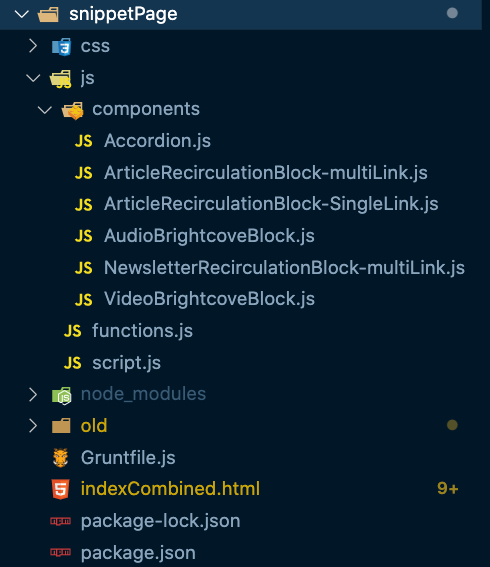
Task: Click the modified dot on the old folder
Action: click(452, 425)
